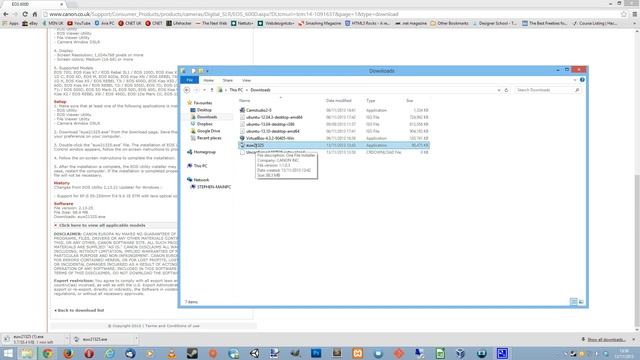Select This PC in the navigation pane
Viewport: 640px width, 360px height.
point(200,166)
